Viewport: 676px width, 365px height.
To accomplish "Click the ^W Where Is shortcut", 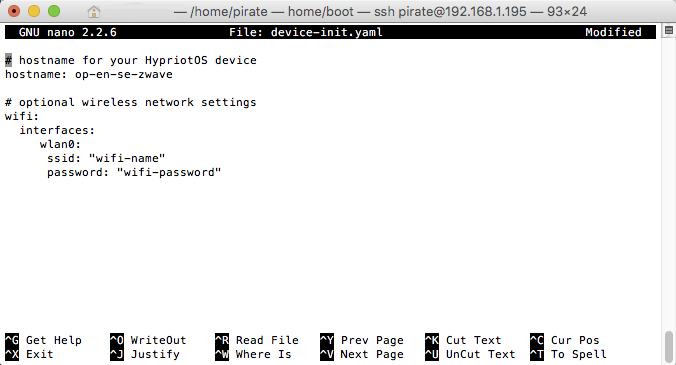I will coord(253,354).
